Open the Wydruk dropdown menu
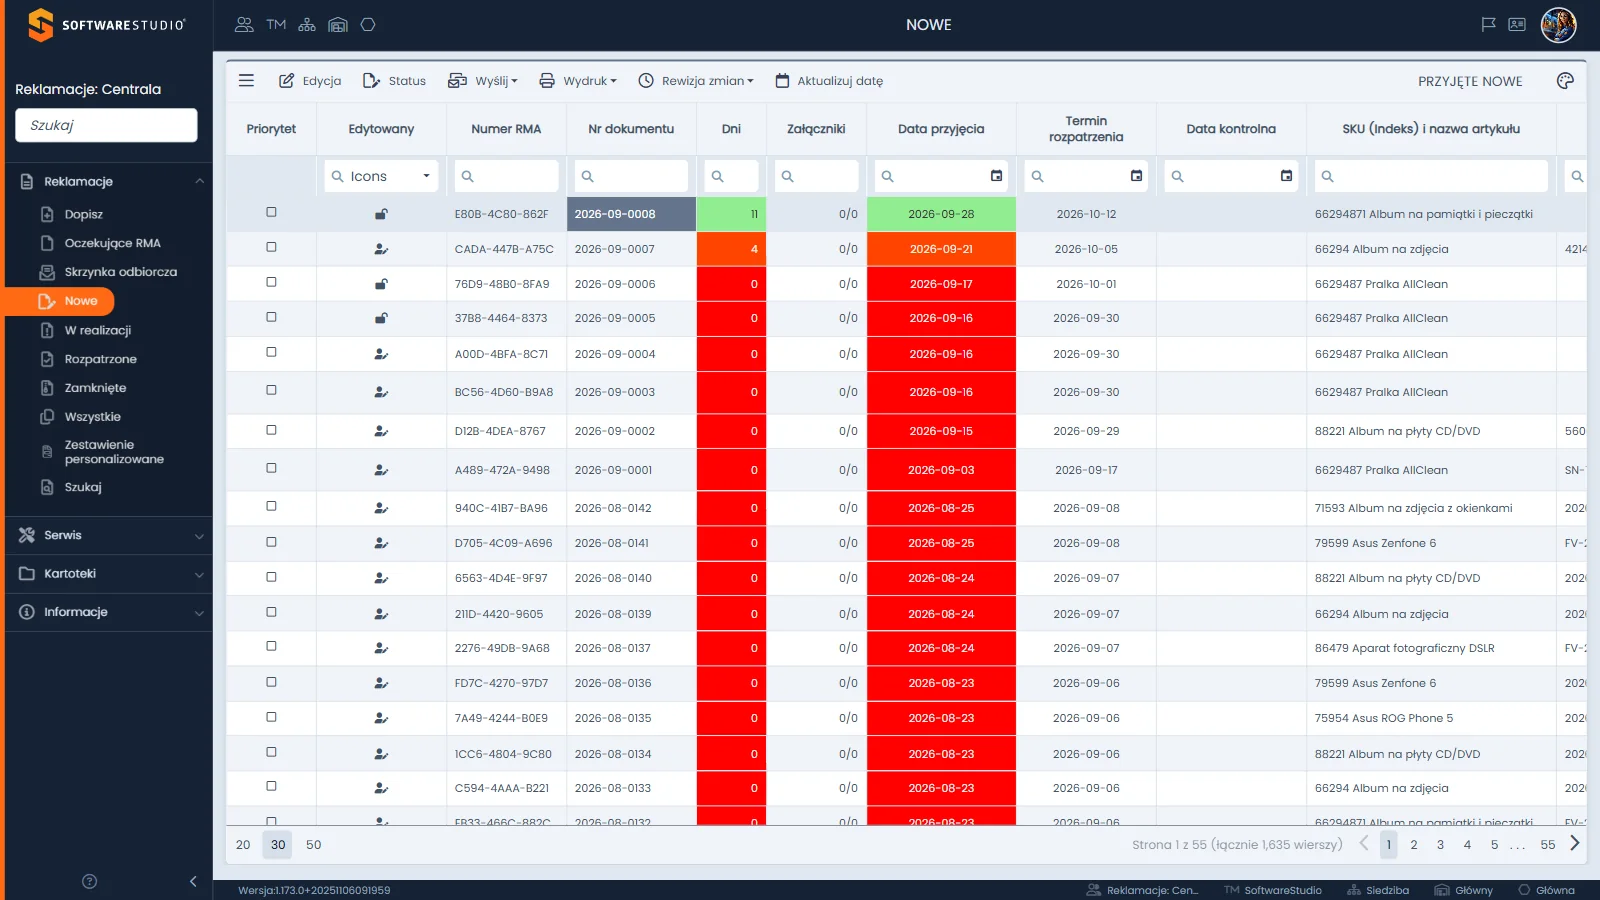The image size is (1600, 900). point(578,81)
